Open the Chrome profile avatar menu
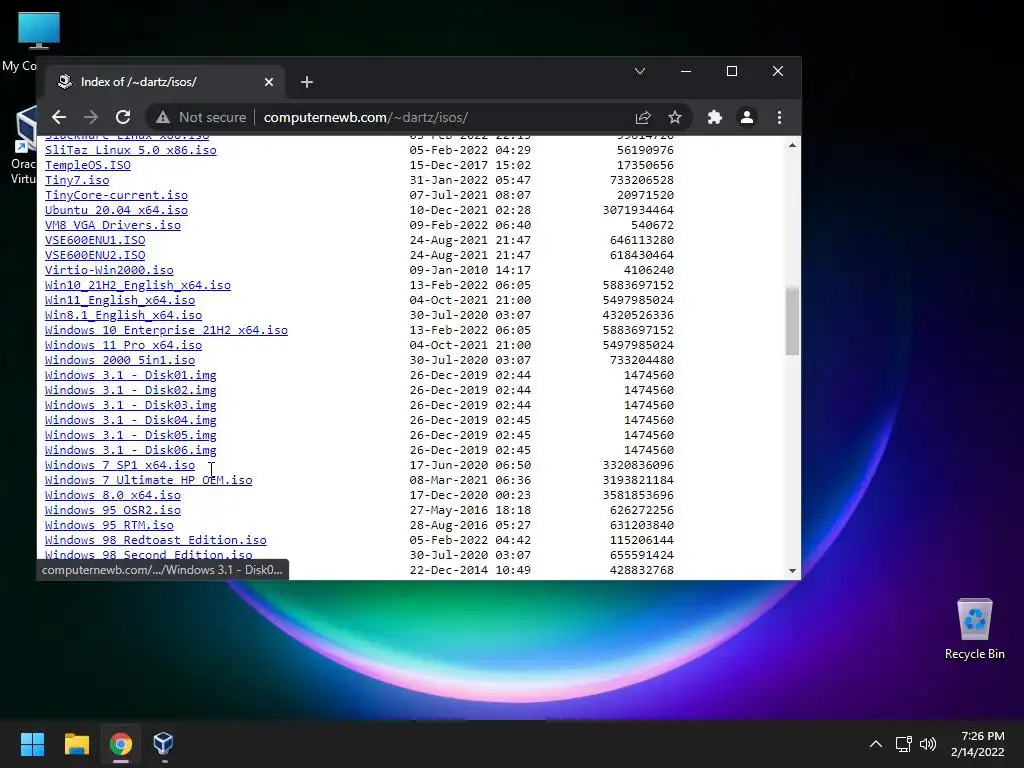The image size is (1024, 768). [746, 118]
